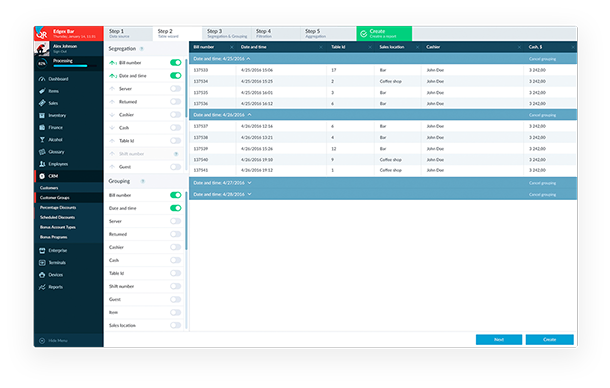Open Inventory via its box icon
The image size is (610, 388).
(42, 115)
